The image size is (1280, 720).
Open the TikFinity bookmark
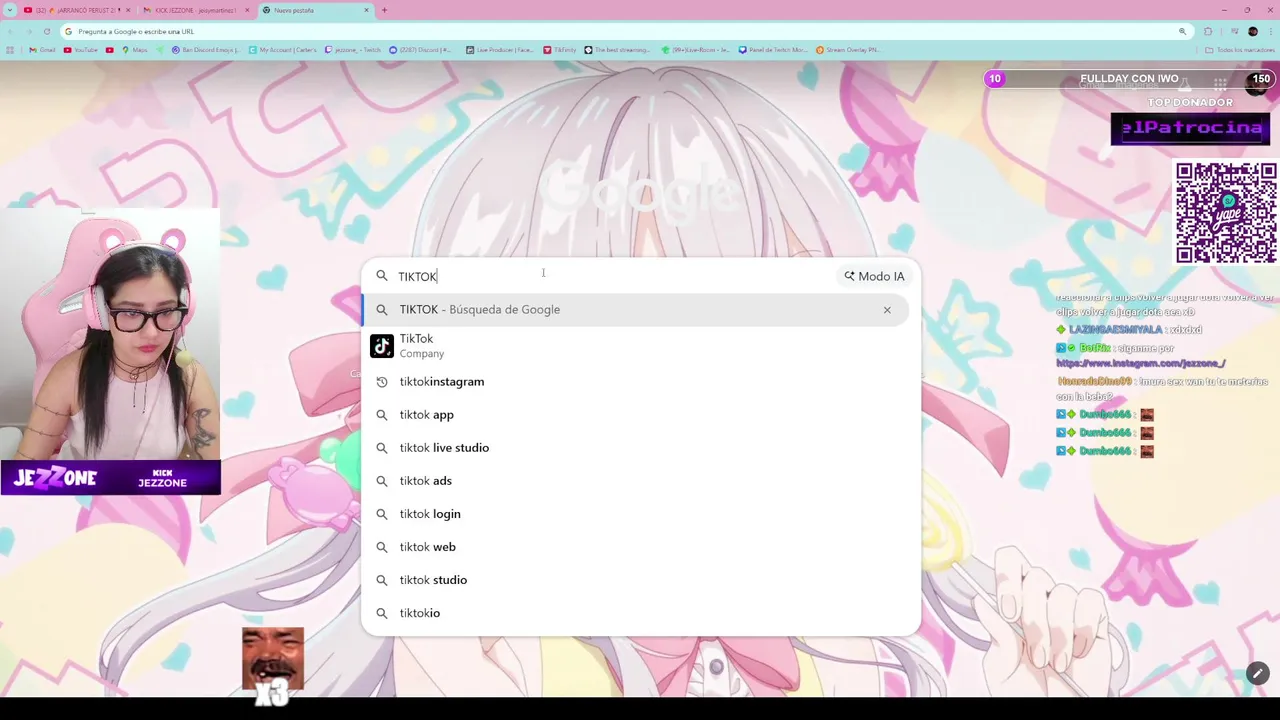click(x=560, y=50)
